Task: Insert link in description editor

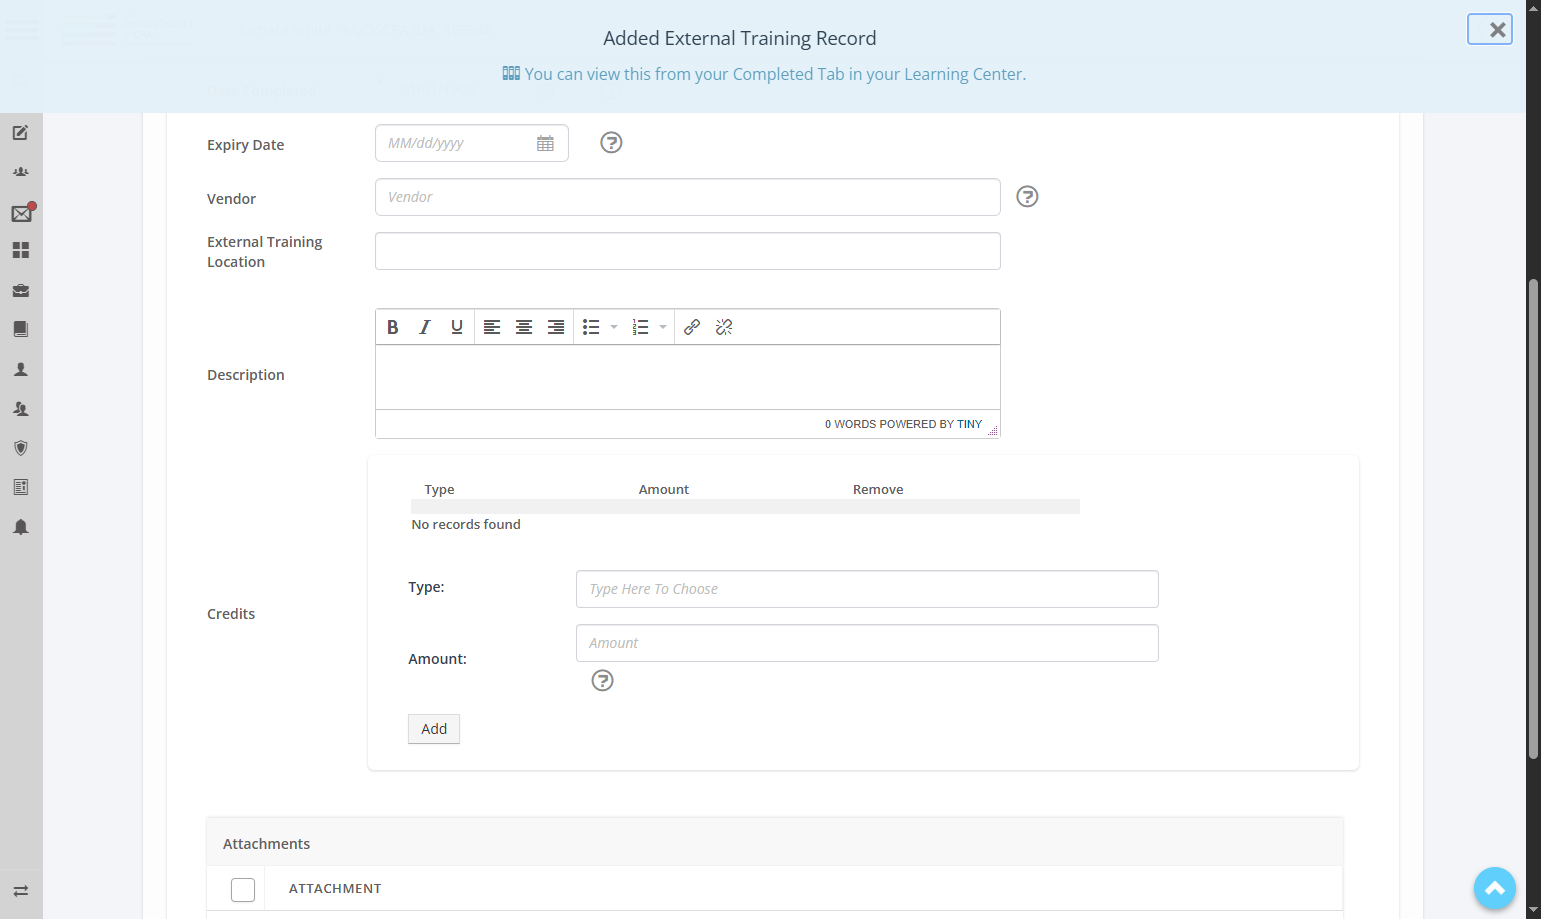Action: (692, 327)
